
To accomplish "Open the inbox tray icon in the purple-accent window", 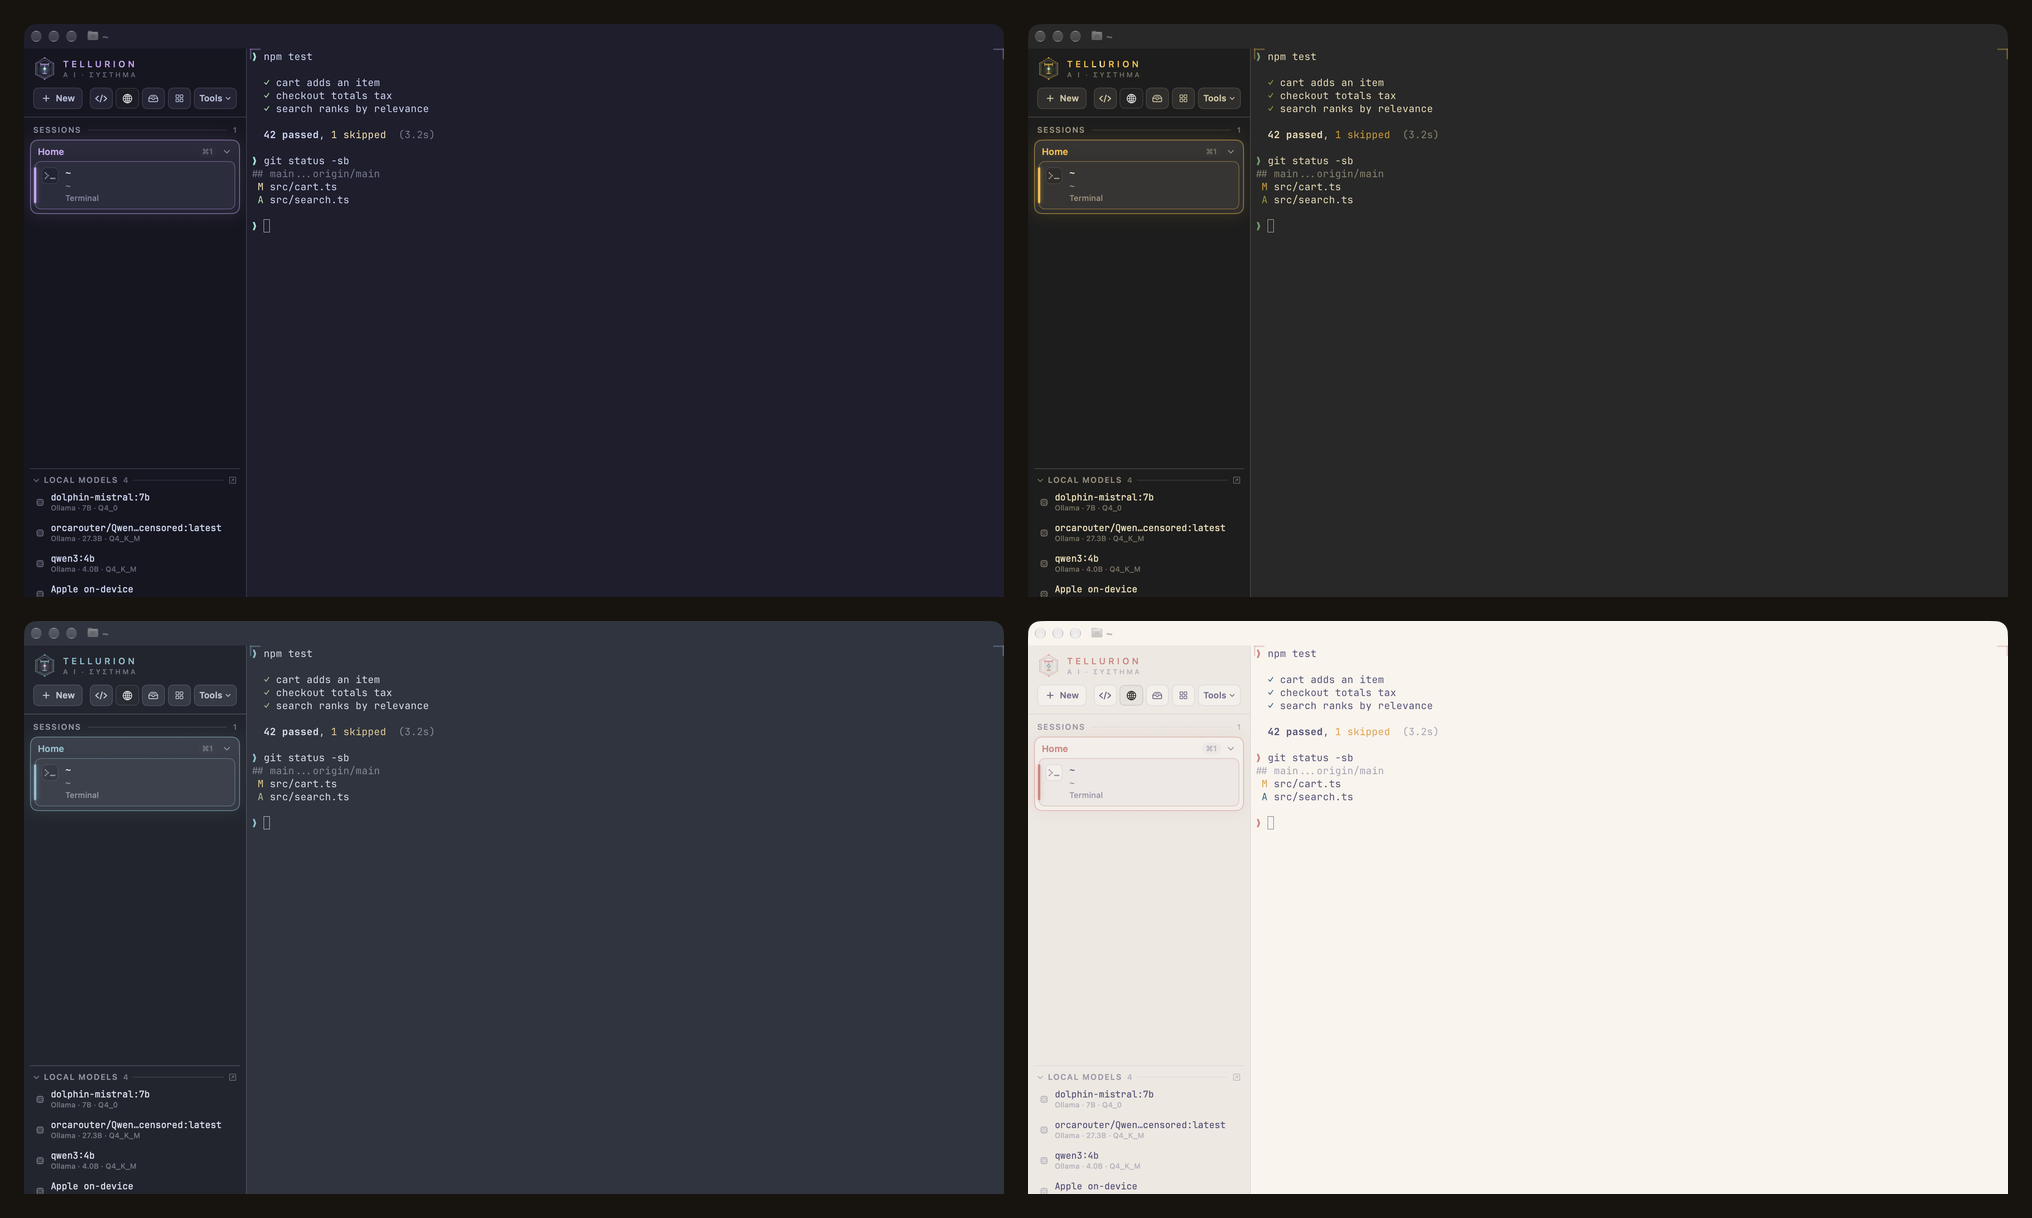I will 153,98.
